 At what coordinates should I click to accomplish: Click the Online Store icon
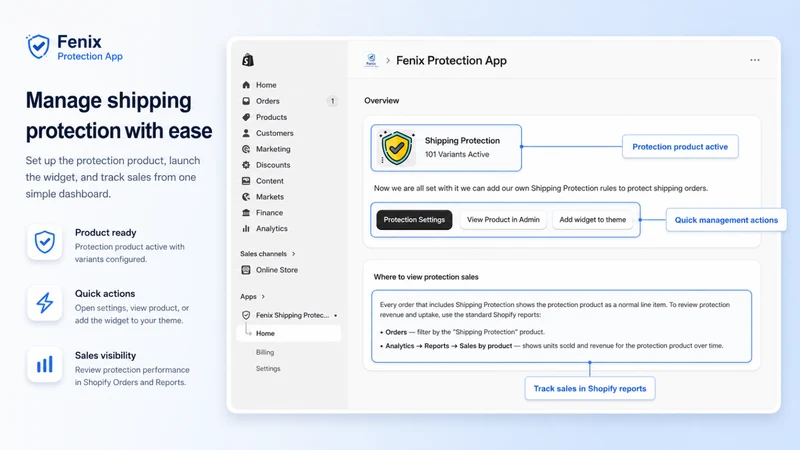coord(246,270)
